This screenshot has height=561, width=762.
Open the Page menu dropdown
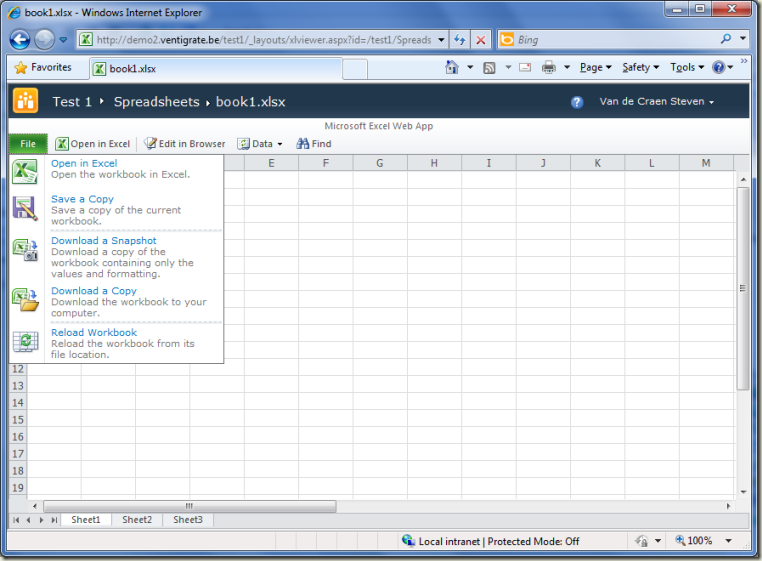[x=595, y=68]
